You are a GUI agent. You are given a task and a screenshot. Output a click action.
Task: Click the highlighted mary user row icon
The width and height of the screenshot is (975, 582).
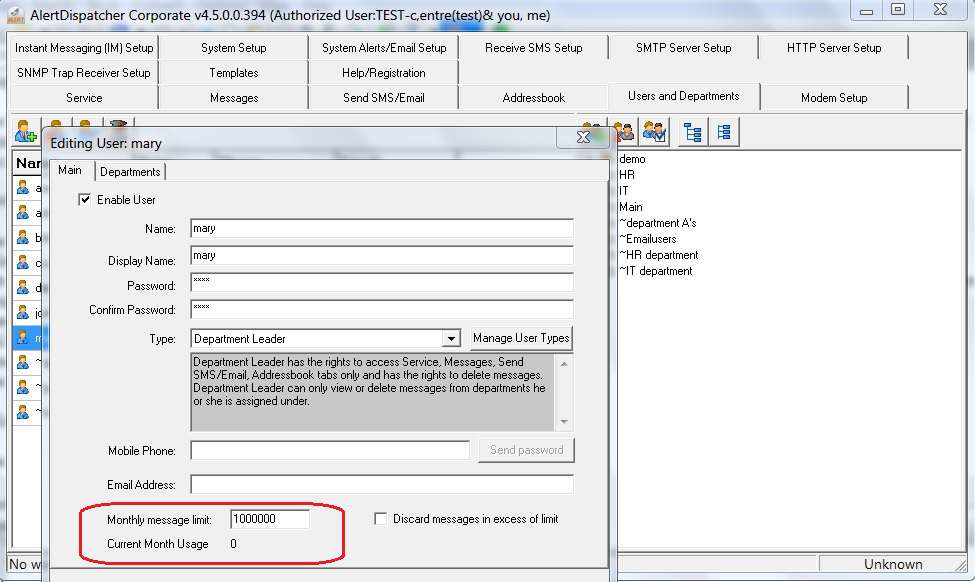click(x=23, y=337)
